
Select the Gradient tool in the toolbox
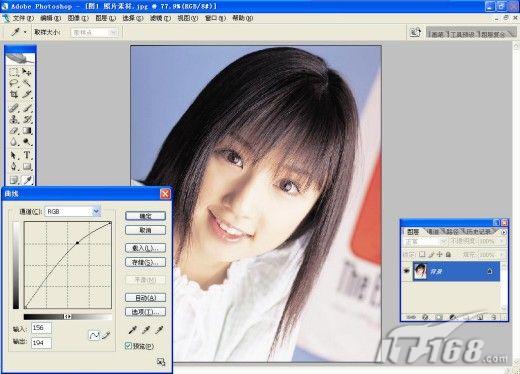coord(27,131)
